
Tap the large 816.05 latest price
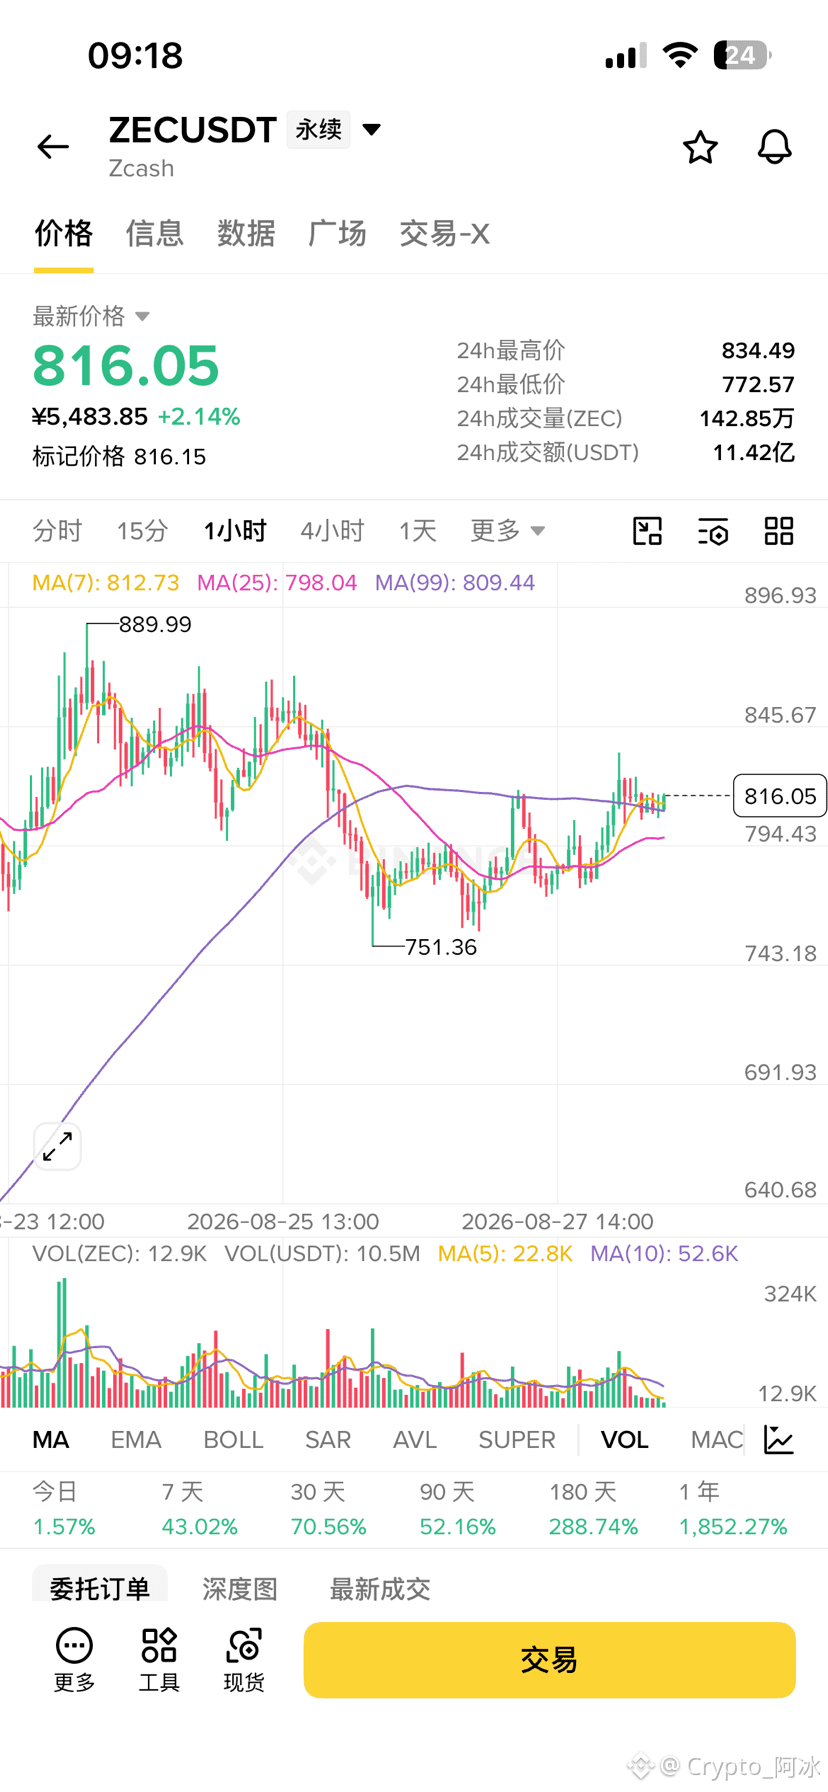click(126, 365)
